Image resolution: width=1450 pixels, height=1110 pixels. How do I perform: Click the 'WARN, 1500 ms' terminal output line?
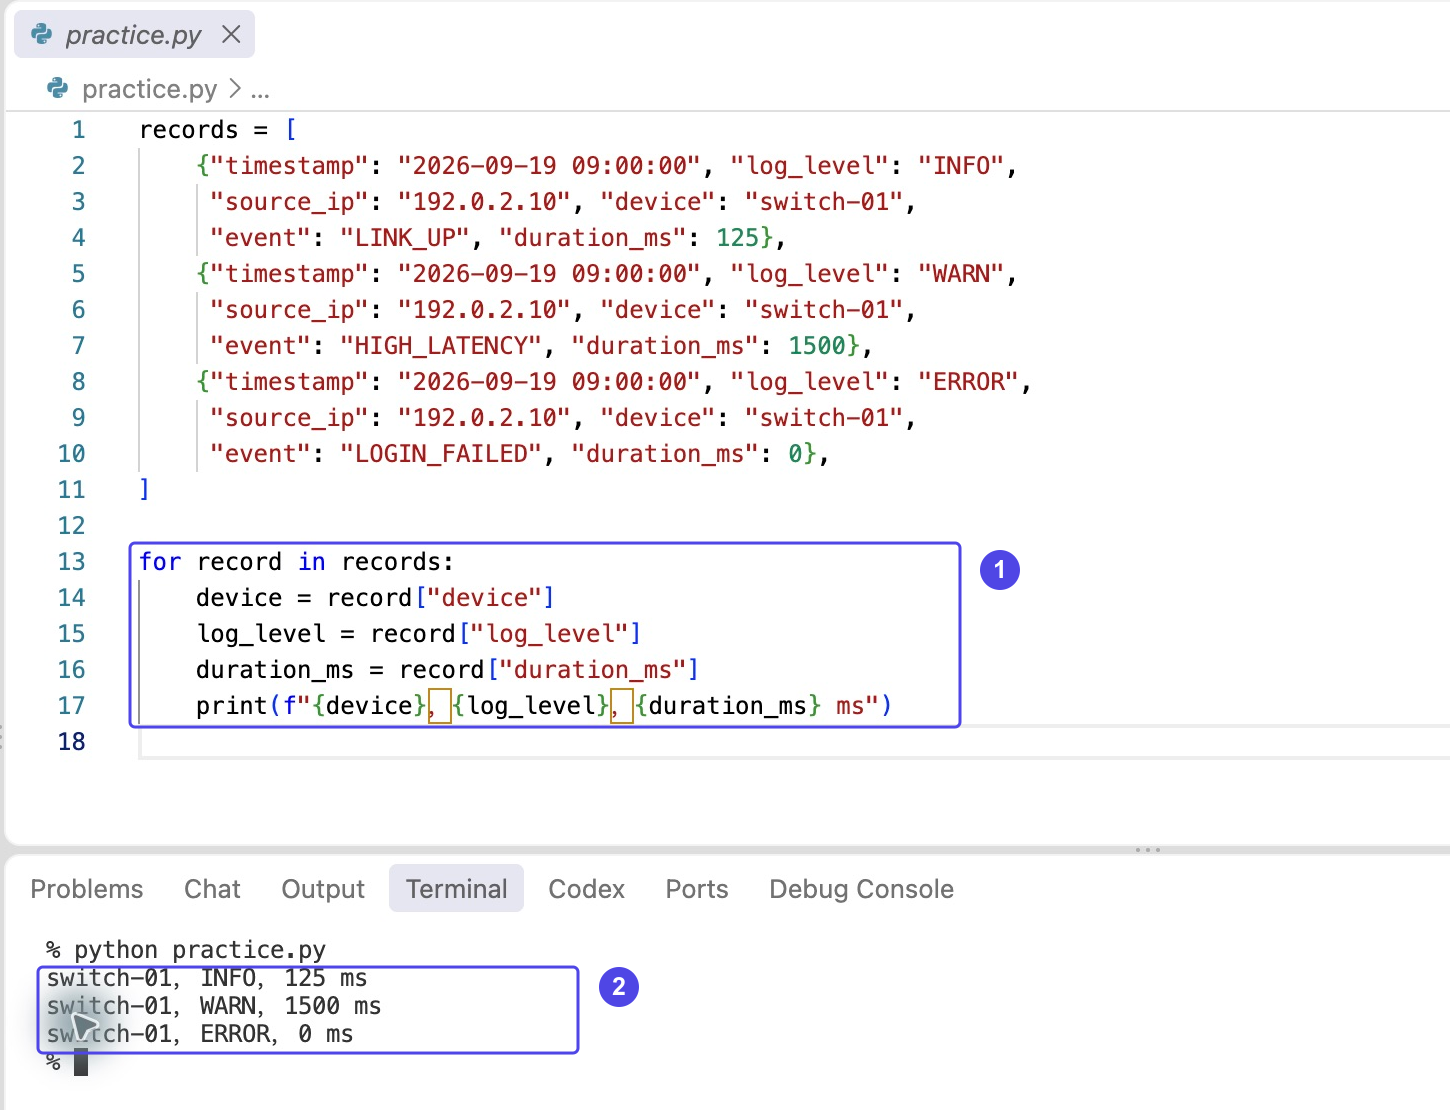[x=214, y=1006]
